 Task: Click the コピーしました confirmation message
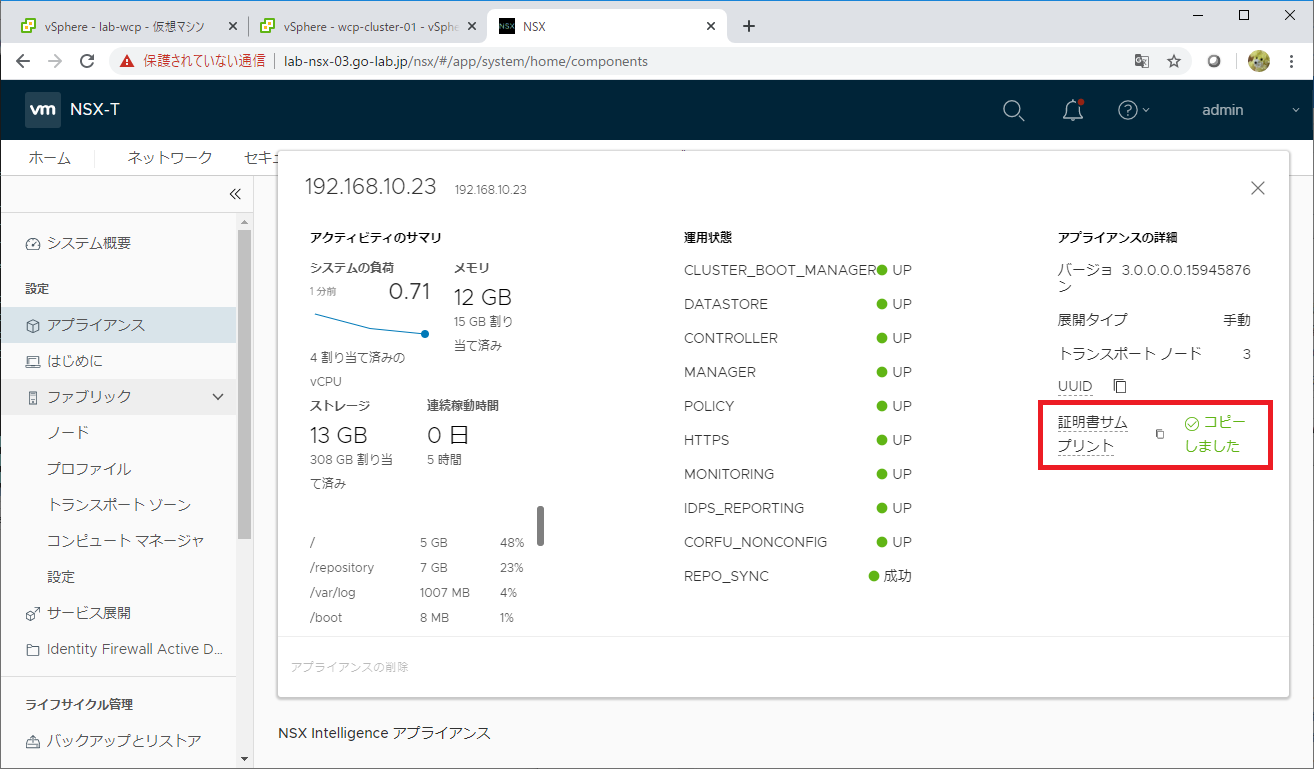click(1214, 434)
